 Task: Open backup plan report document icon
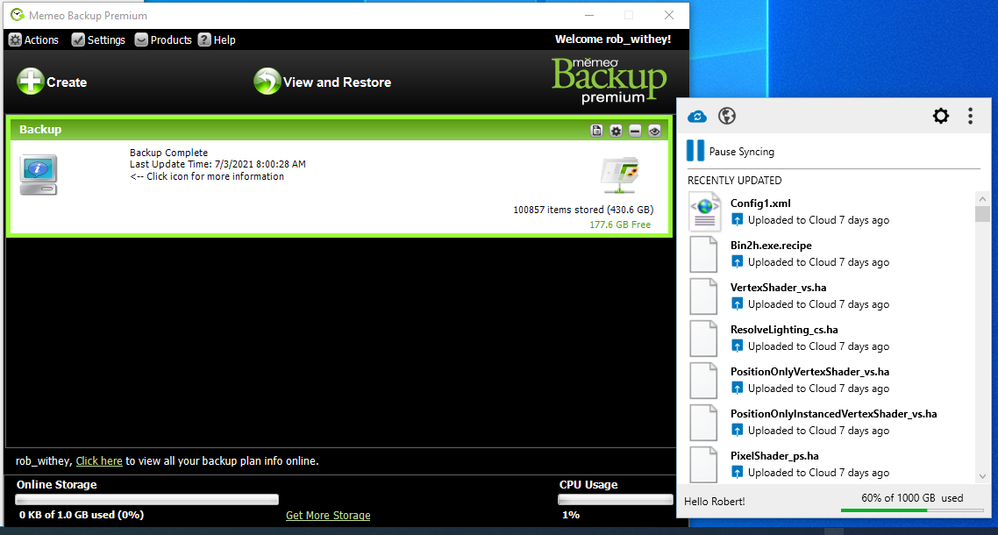(x=597, y=130)
